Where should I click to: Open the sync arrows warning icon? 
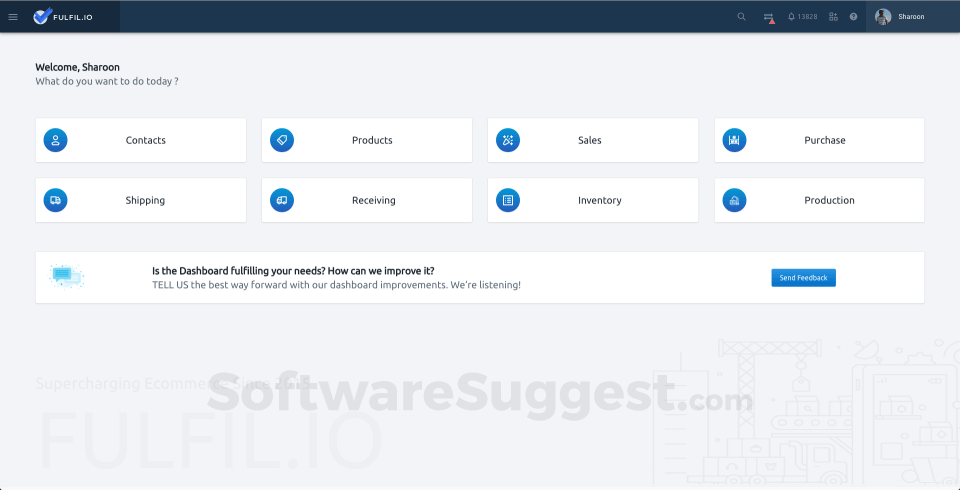[769, 18]
